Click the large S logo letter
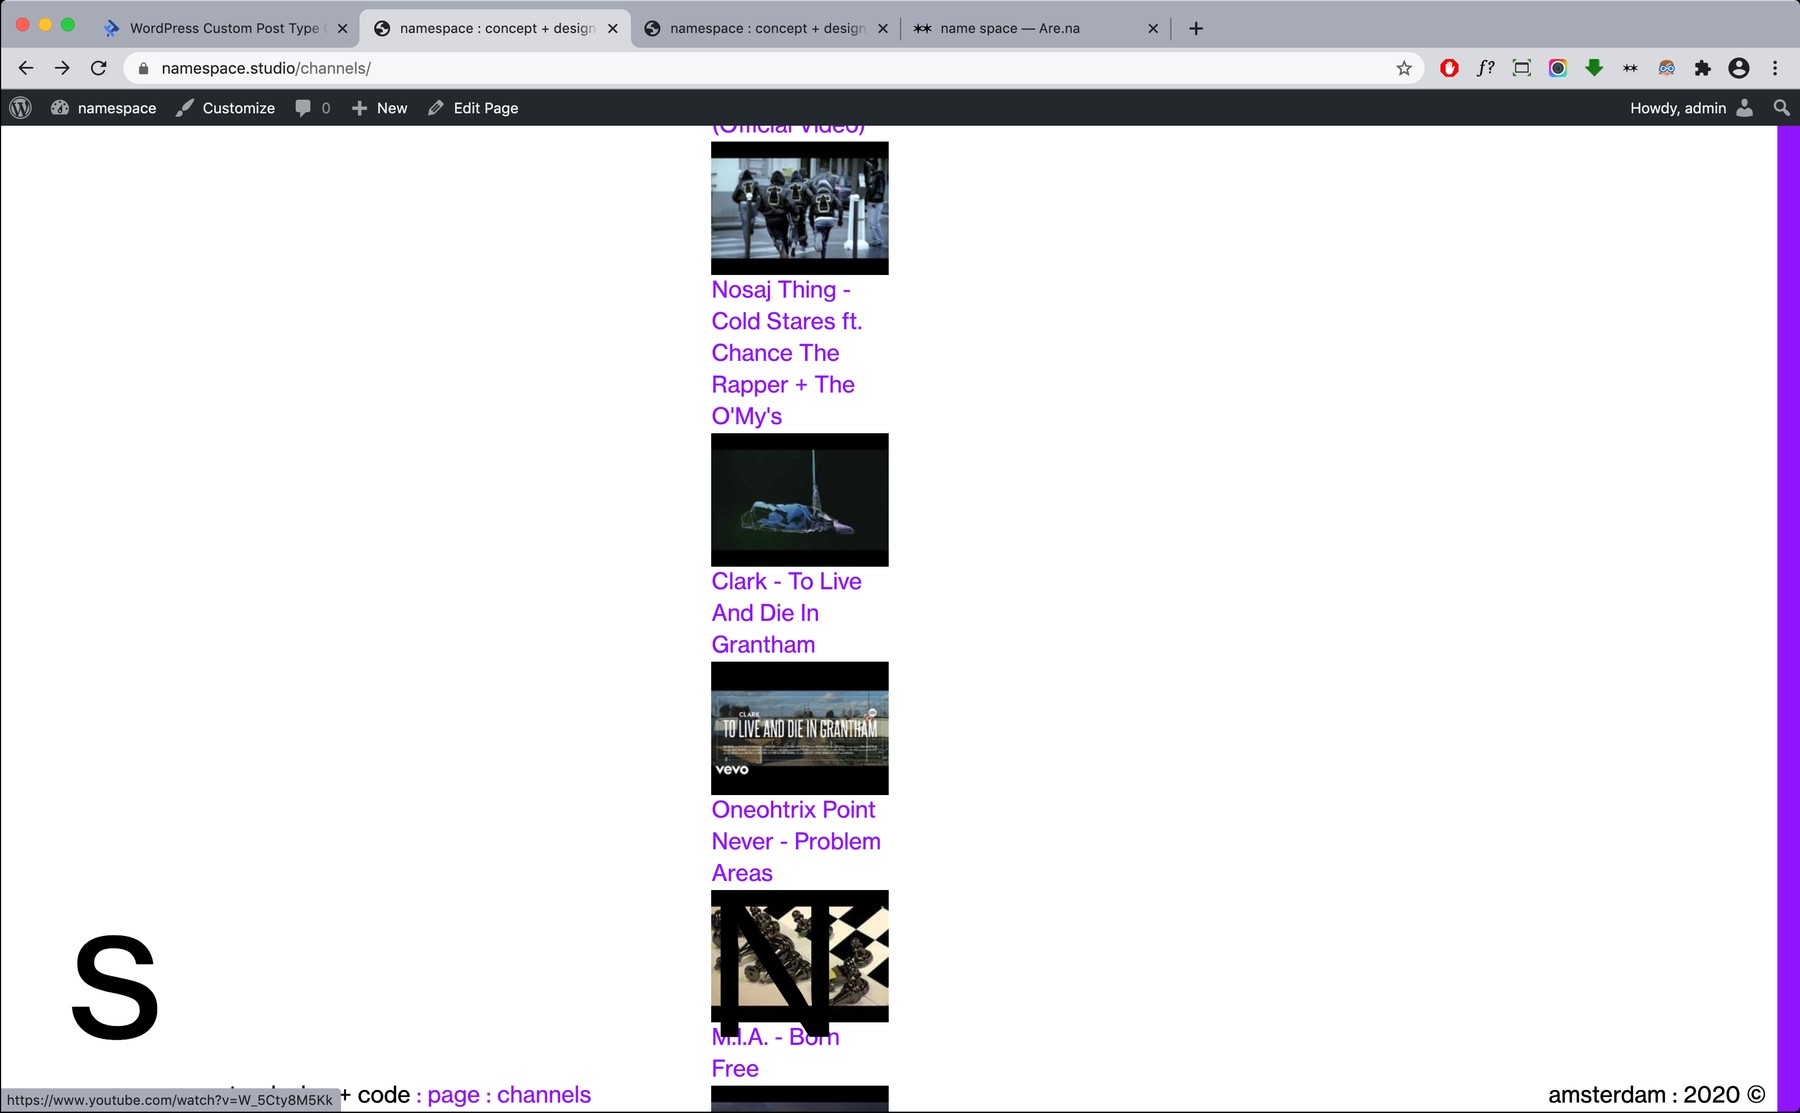This screenshot has width=1800, height=1113. pyautogui.click(x=115, y=988)
